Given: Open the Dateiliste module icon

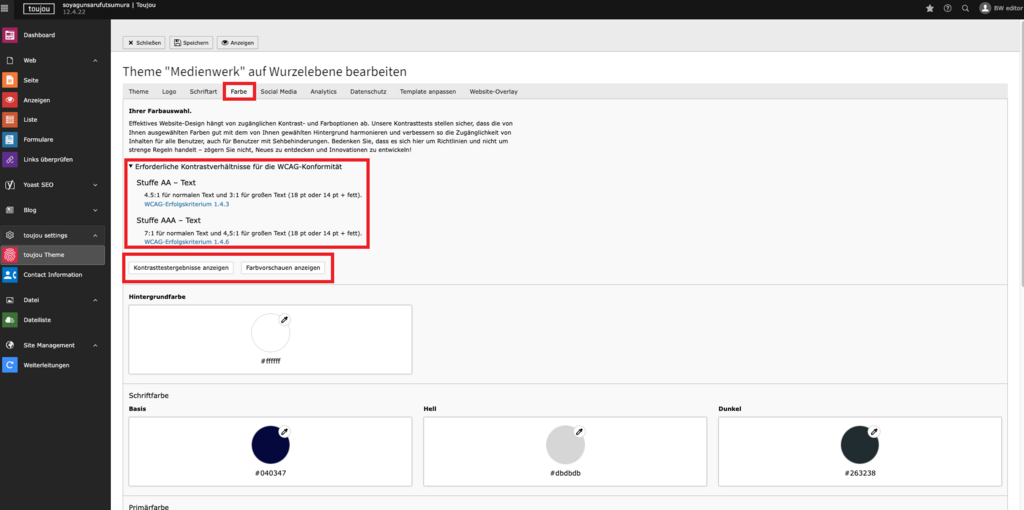Looking at the screenshot, I should coord(10,319).
